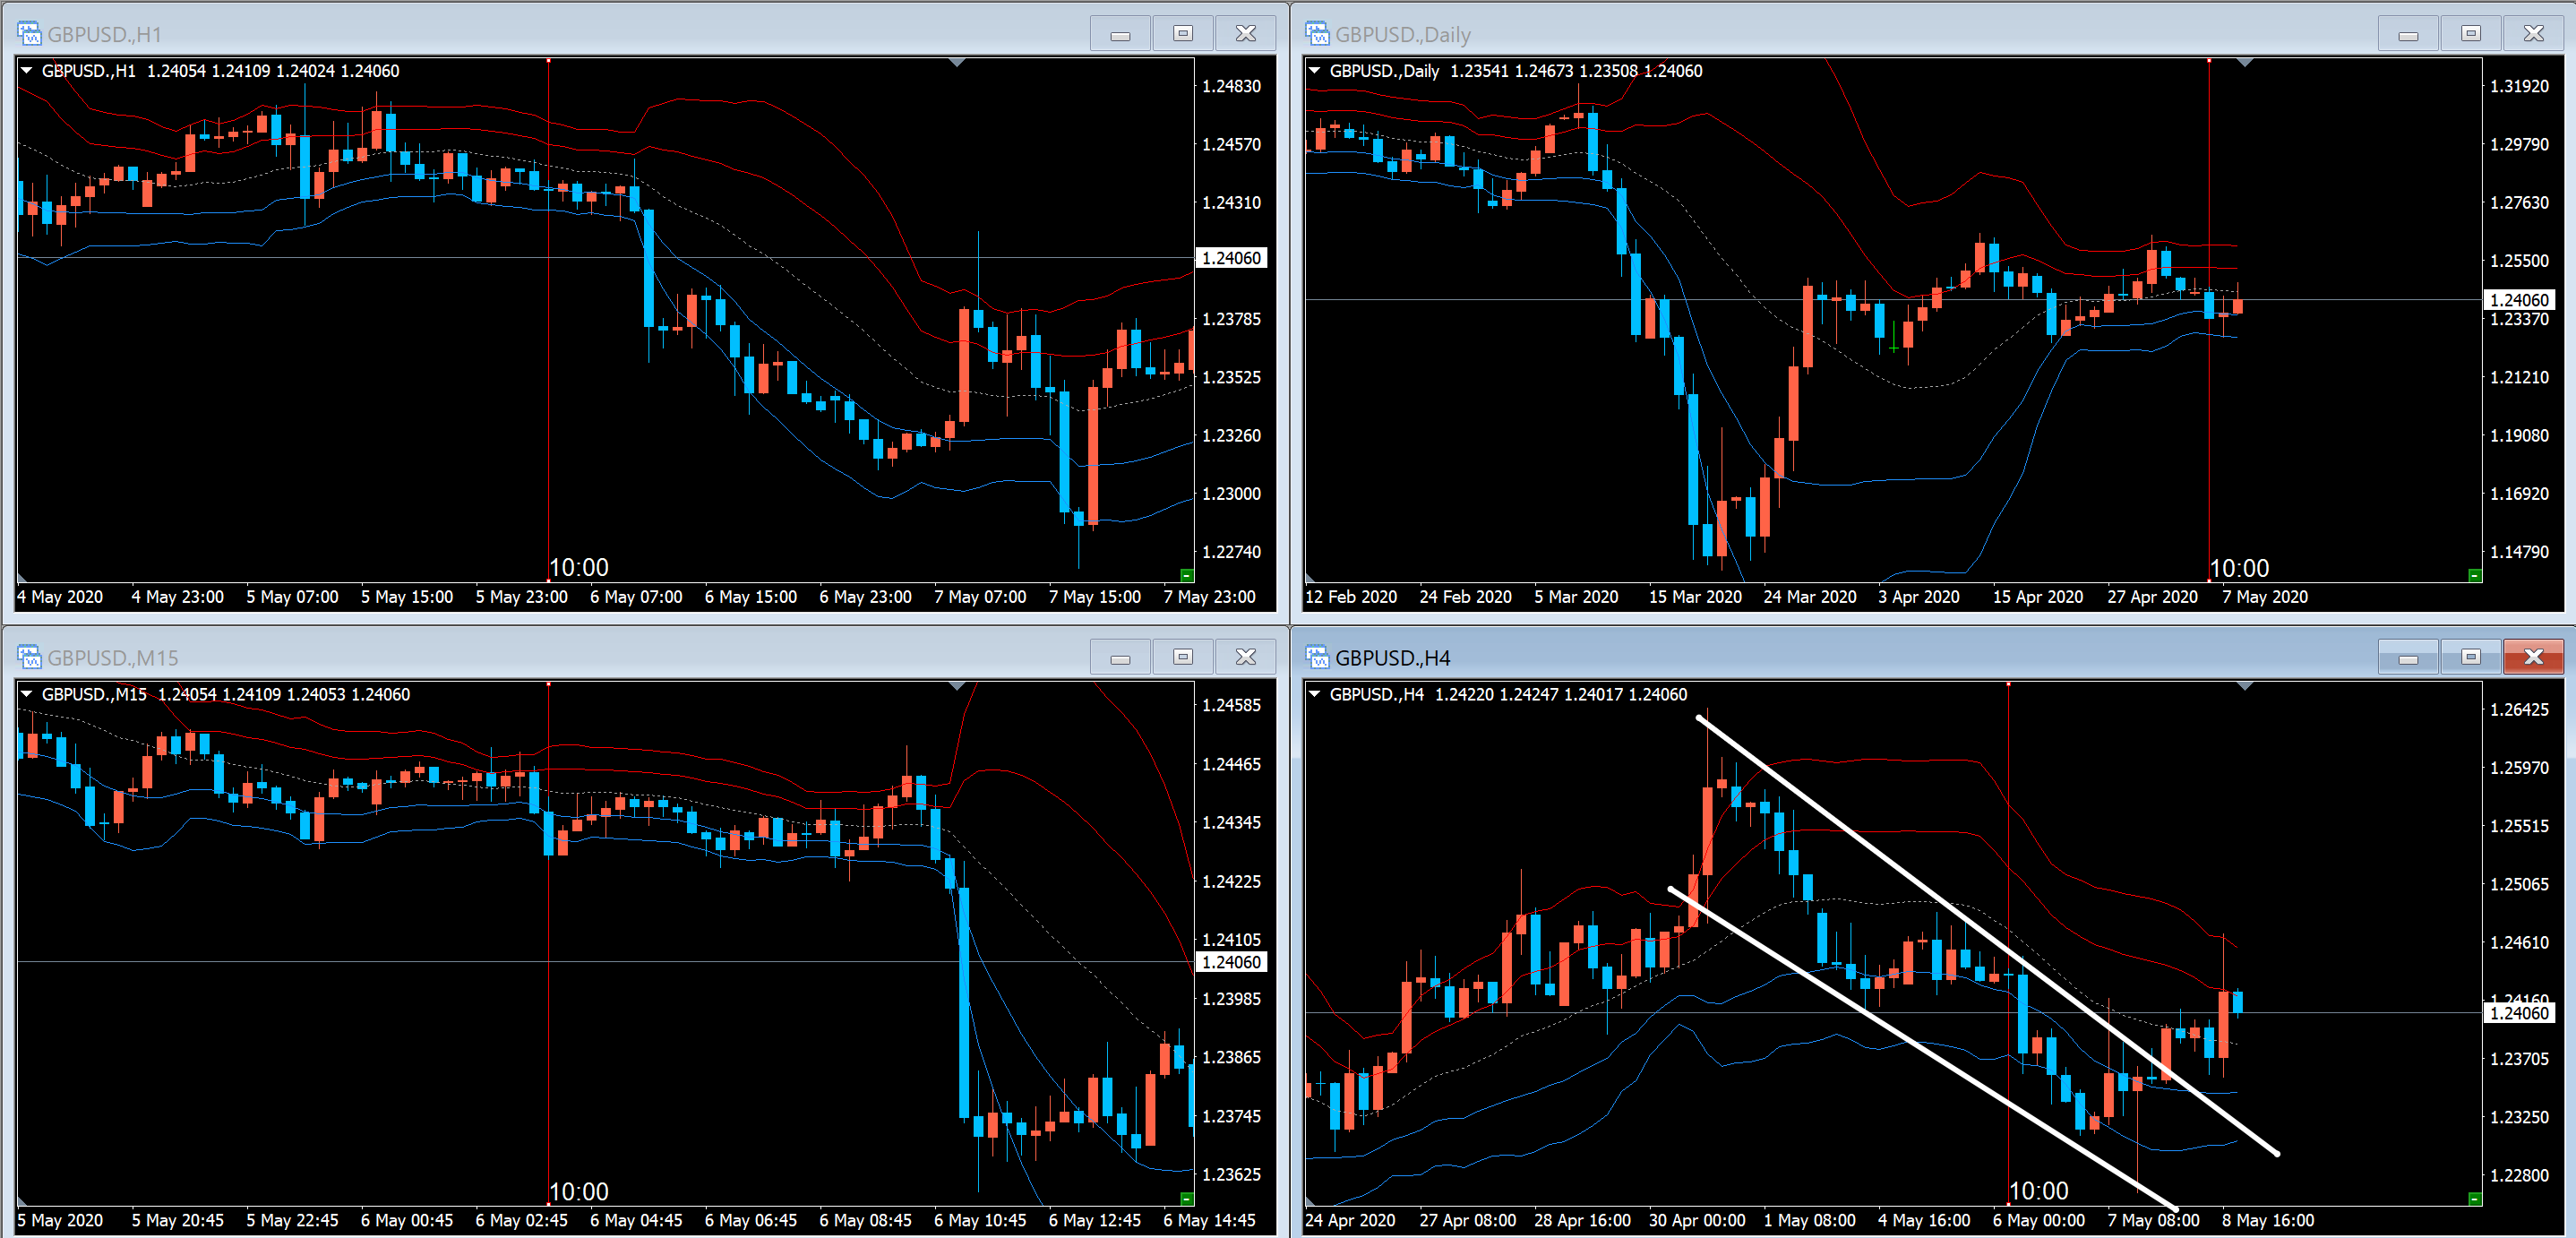Screen dimensions: 2576x1238
Task: Click the GBPUSD M15 window chart icon
Action: [29, 657]
